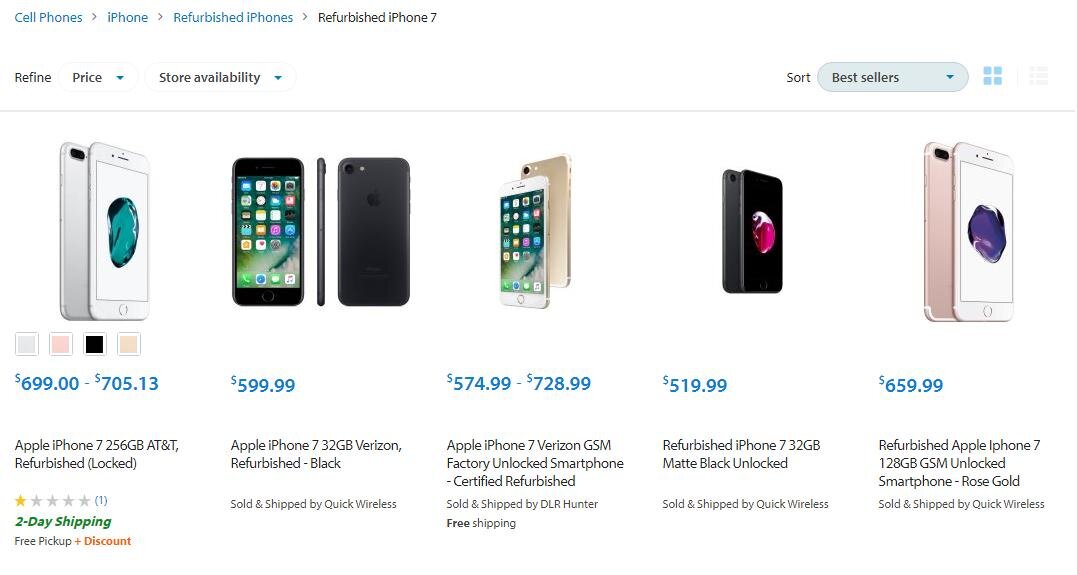Select the pink color swatch

60,344
